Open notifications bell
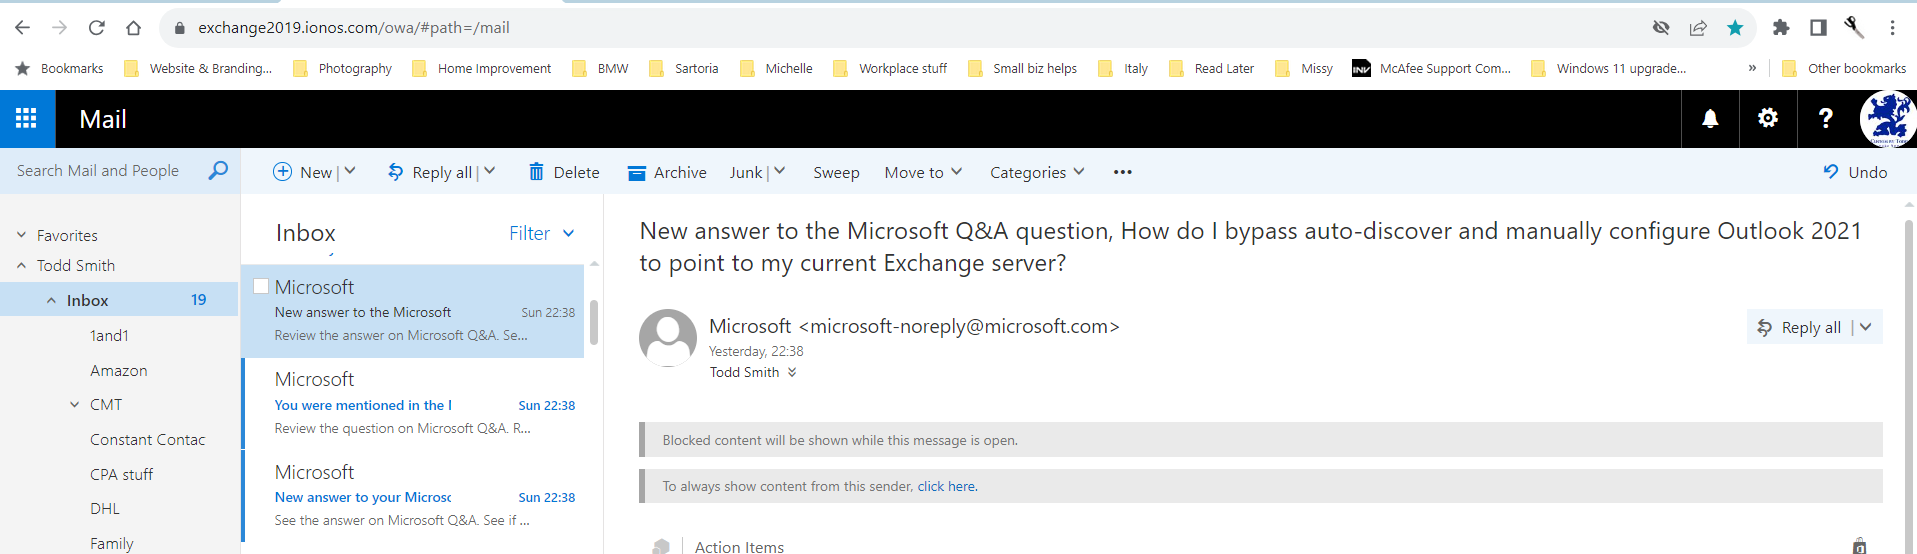The image size is (1917, 554). pos(1710,119)
